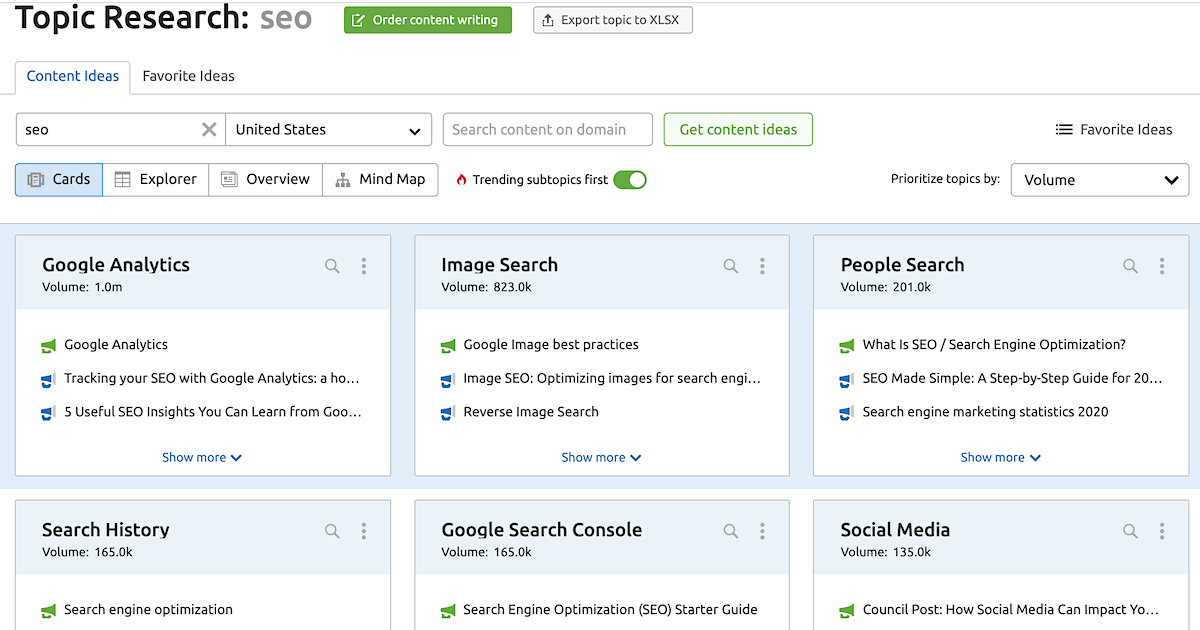Open Reverse Image Search headline
Screen dimensions: 1200x630
(531, 411)
